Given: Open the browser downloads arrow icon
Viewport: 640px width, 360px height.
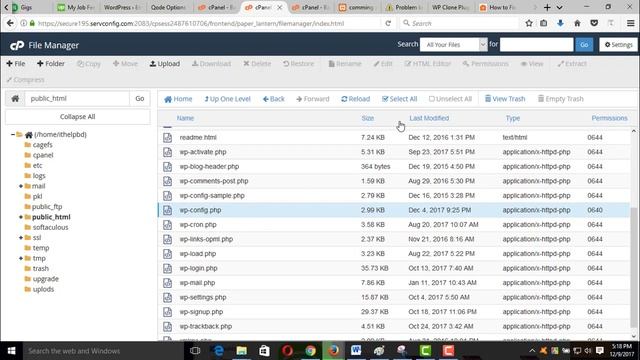Looking at the screenshot, I should 560,23.
